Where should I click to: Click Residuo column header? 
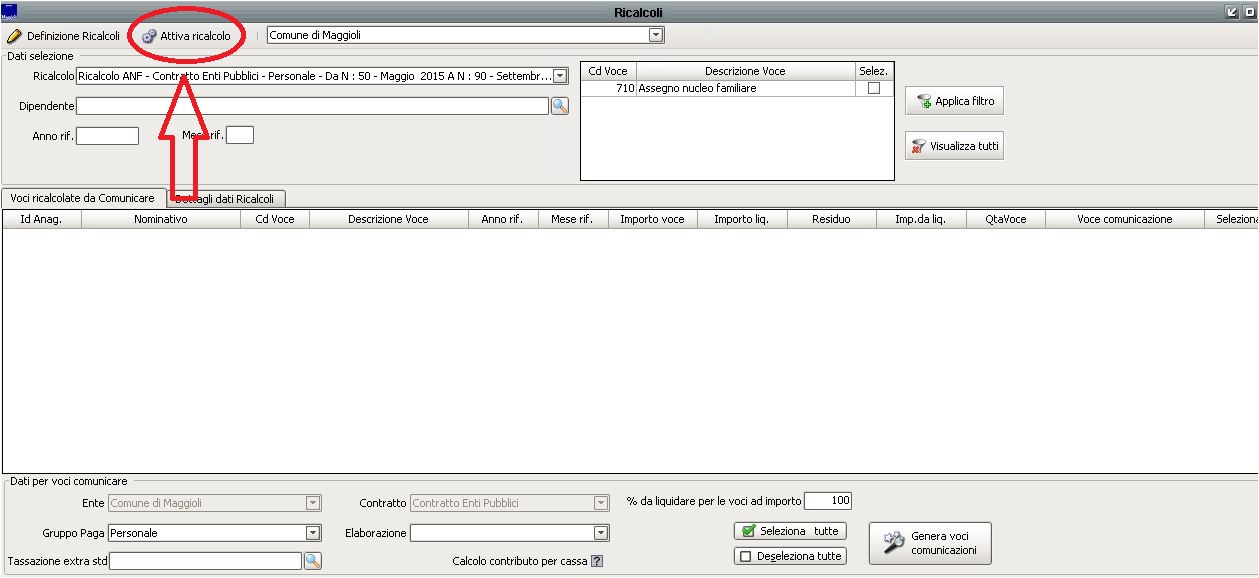pyautogui.click(x=832, y=219)
